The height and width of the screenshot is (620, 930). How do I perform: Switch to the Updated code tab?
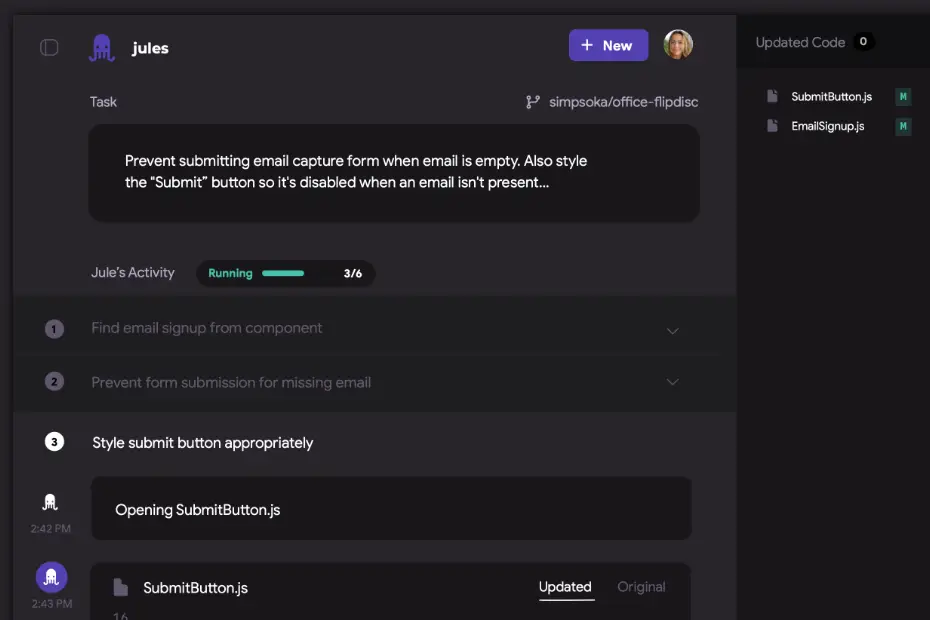point(565,587)
